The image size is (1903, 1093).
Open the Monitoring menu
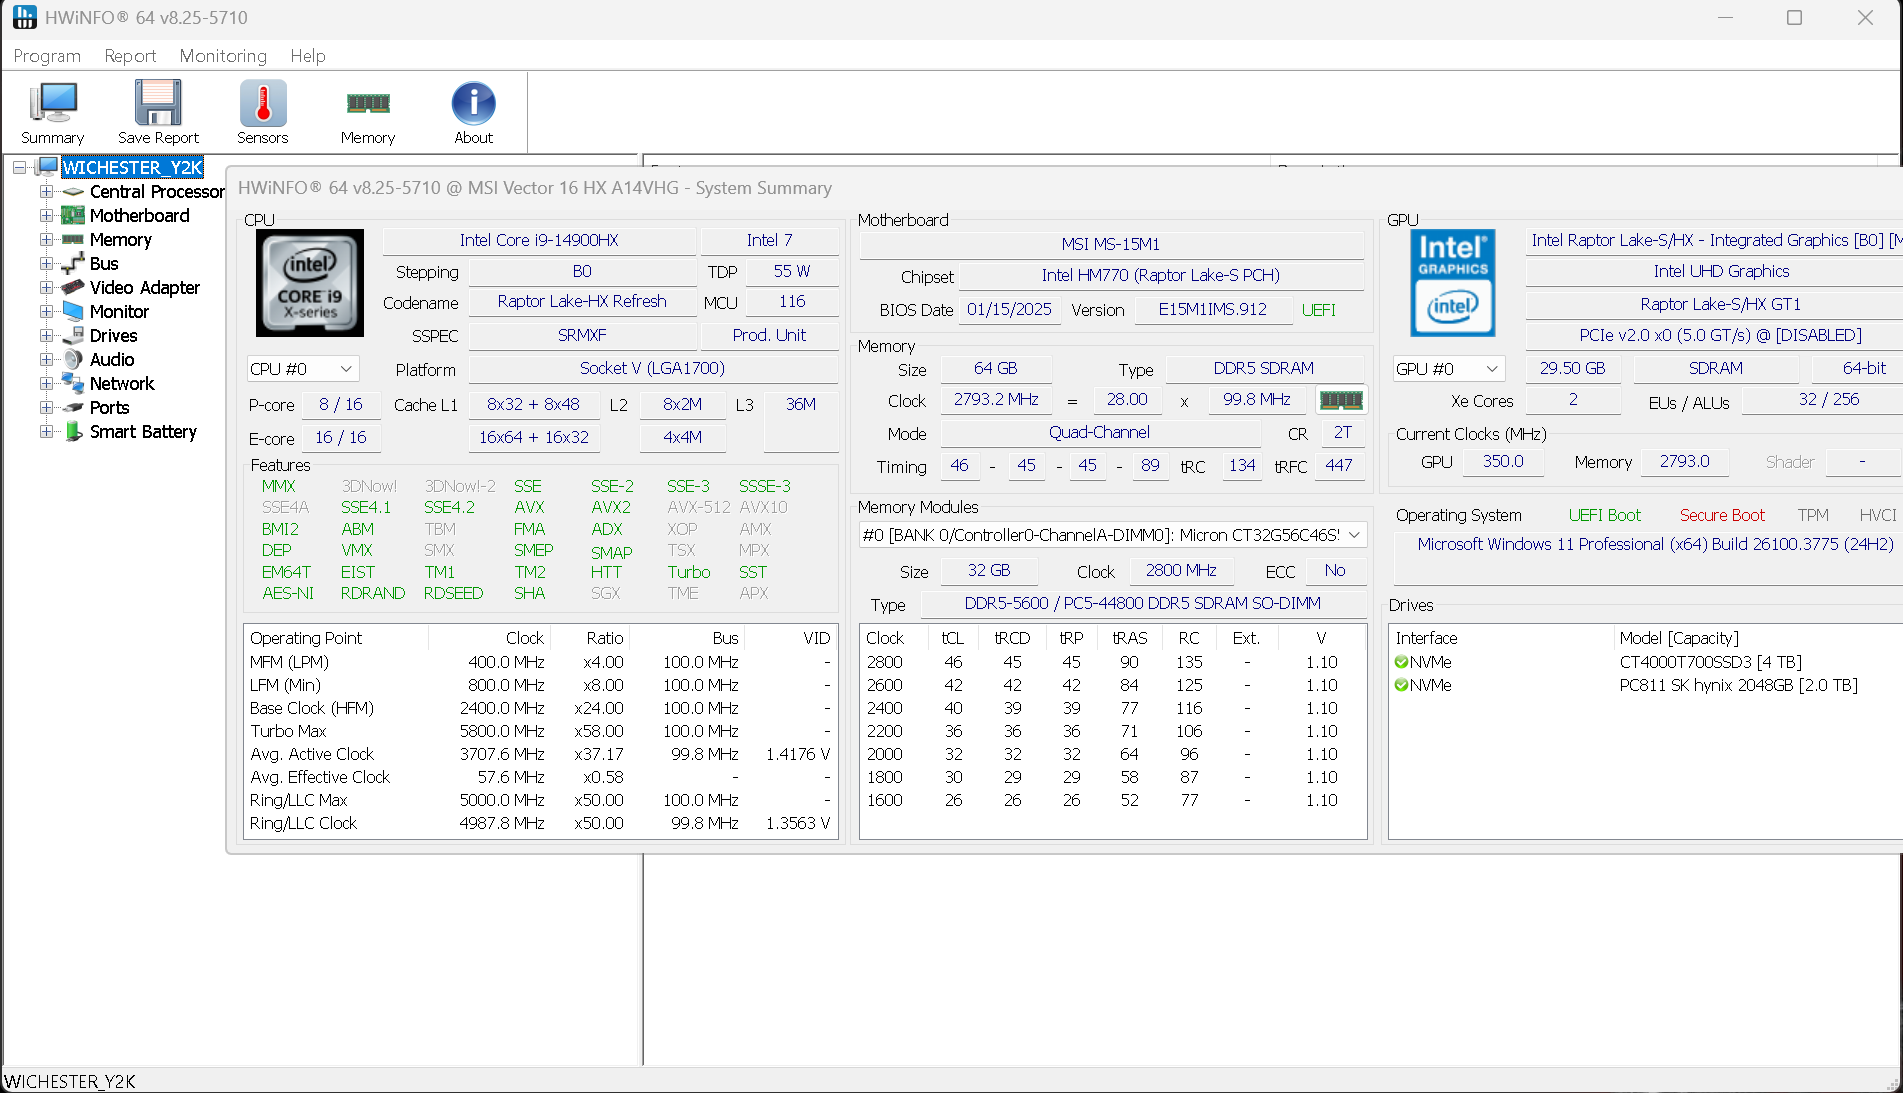click(223, 56)
